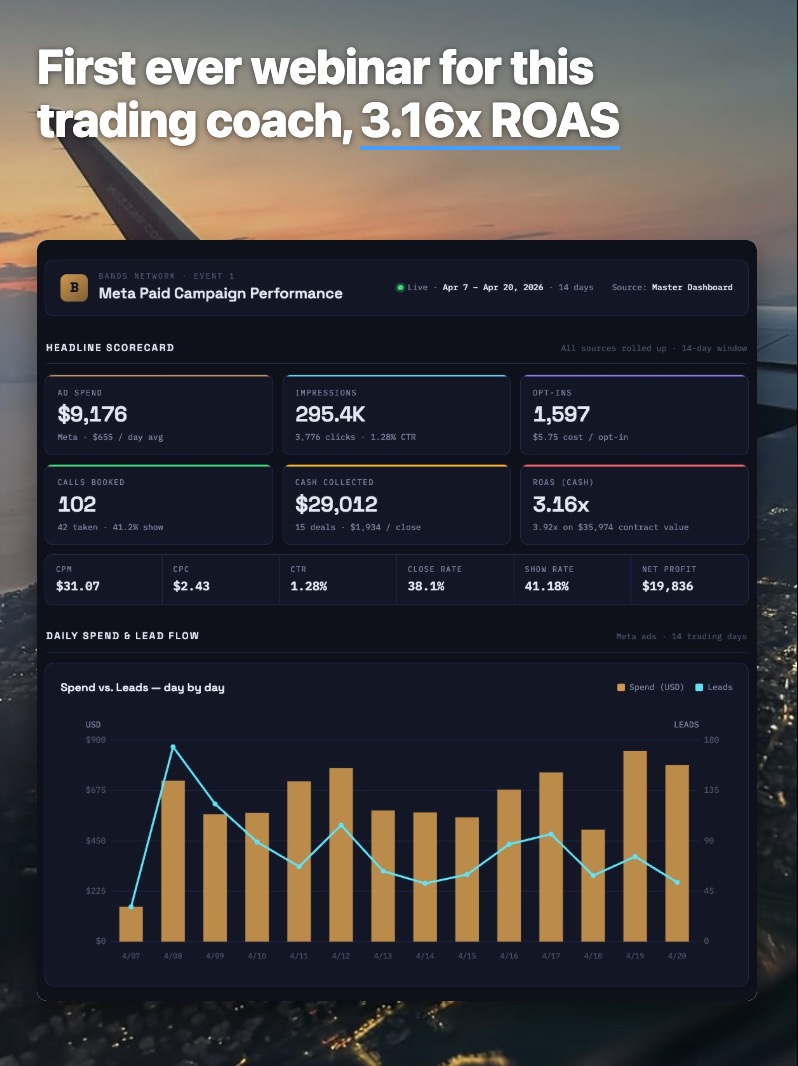798x1066 pixels.
Task: Click the 15 deals · $1,934 / close subtext
Action: click(358, 527)
